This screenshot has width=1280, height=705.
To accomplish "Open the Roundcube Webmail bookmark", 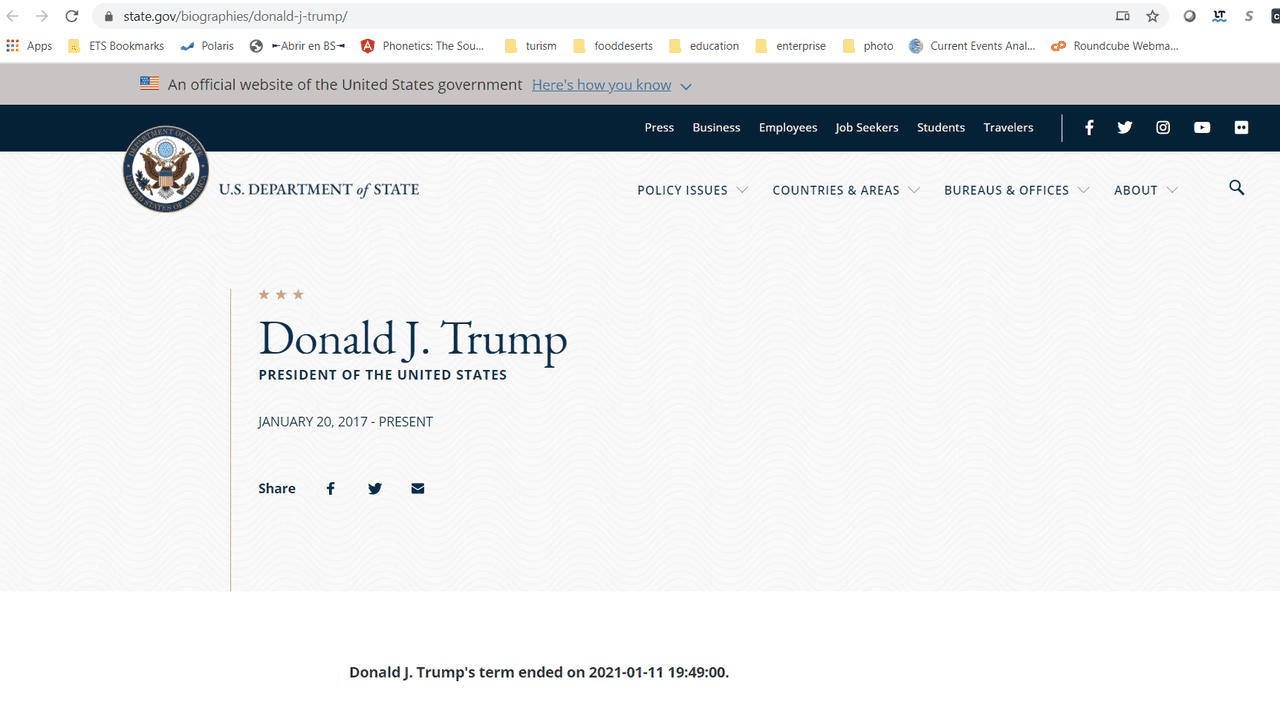I will 1115,46.
